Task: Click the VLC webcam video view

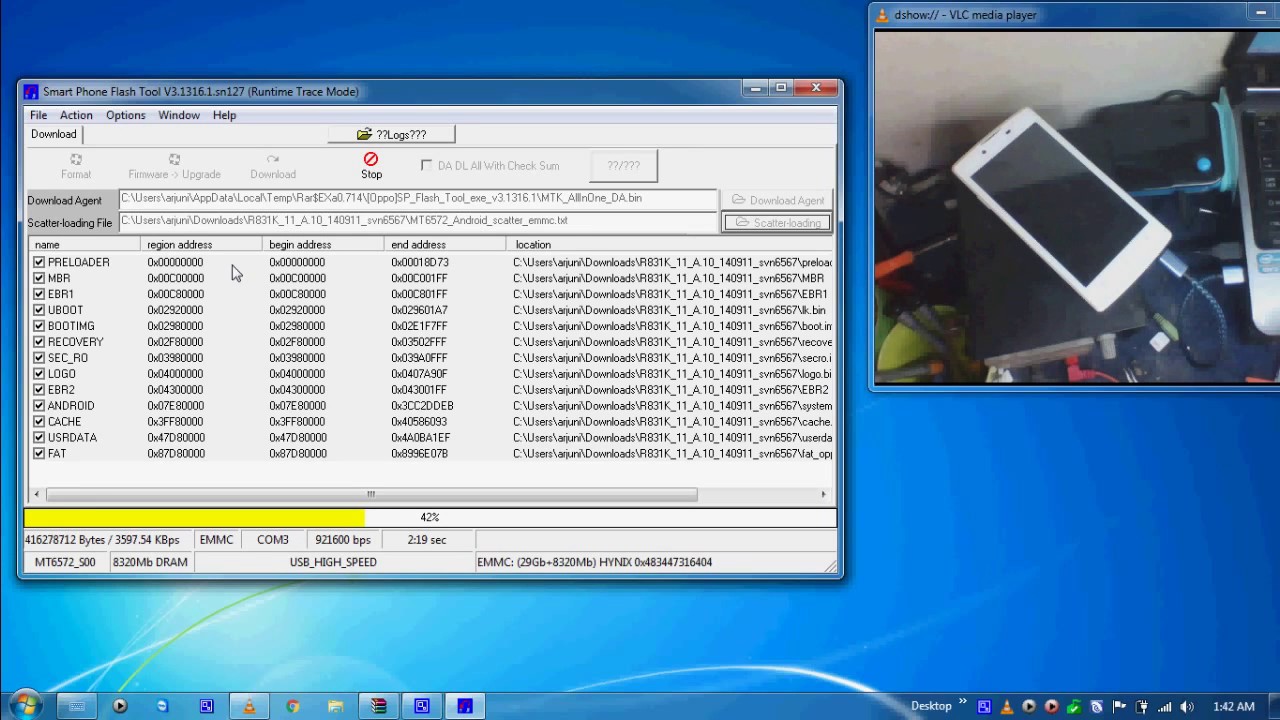Action: coord(1077,207)
